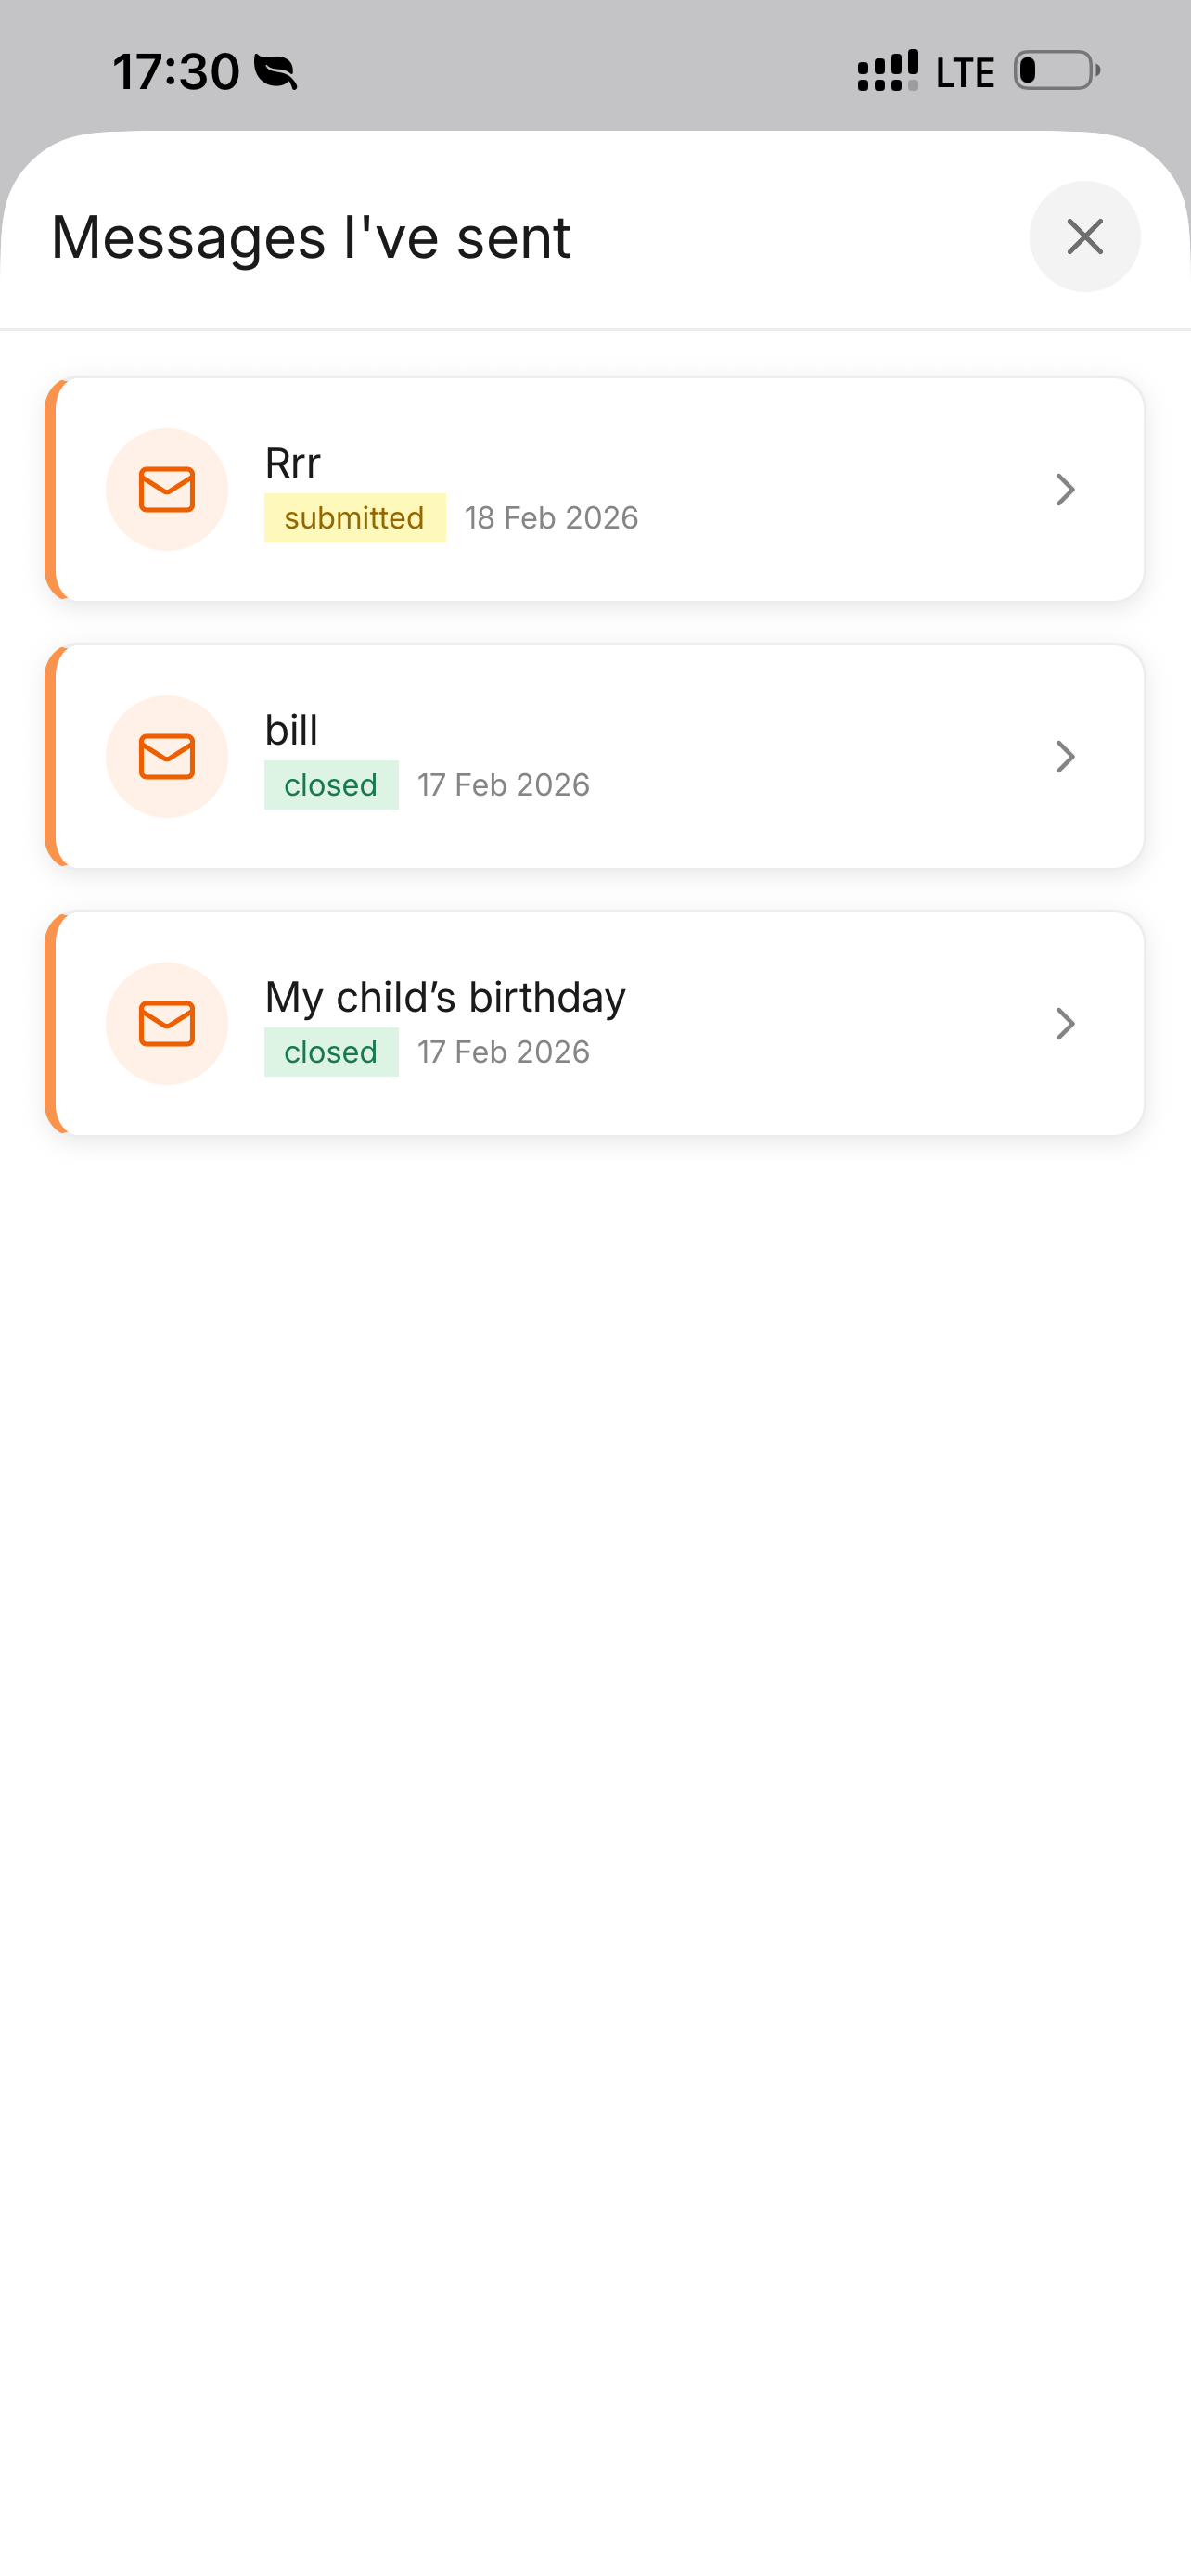The image size is (1191, 2576).
Task: Tap the yellow submitted status badge
Action: pos(355,518)
